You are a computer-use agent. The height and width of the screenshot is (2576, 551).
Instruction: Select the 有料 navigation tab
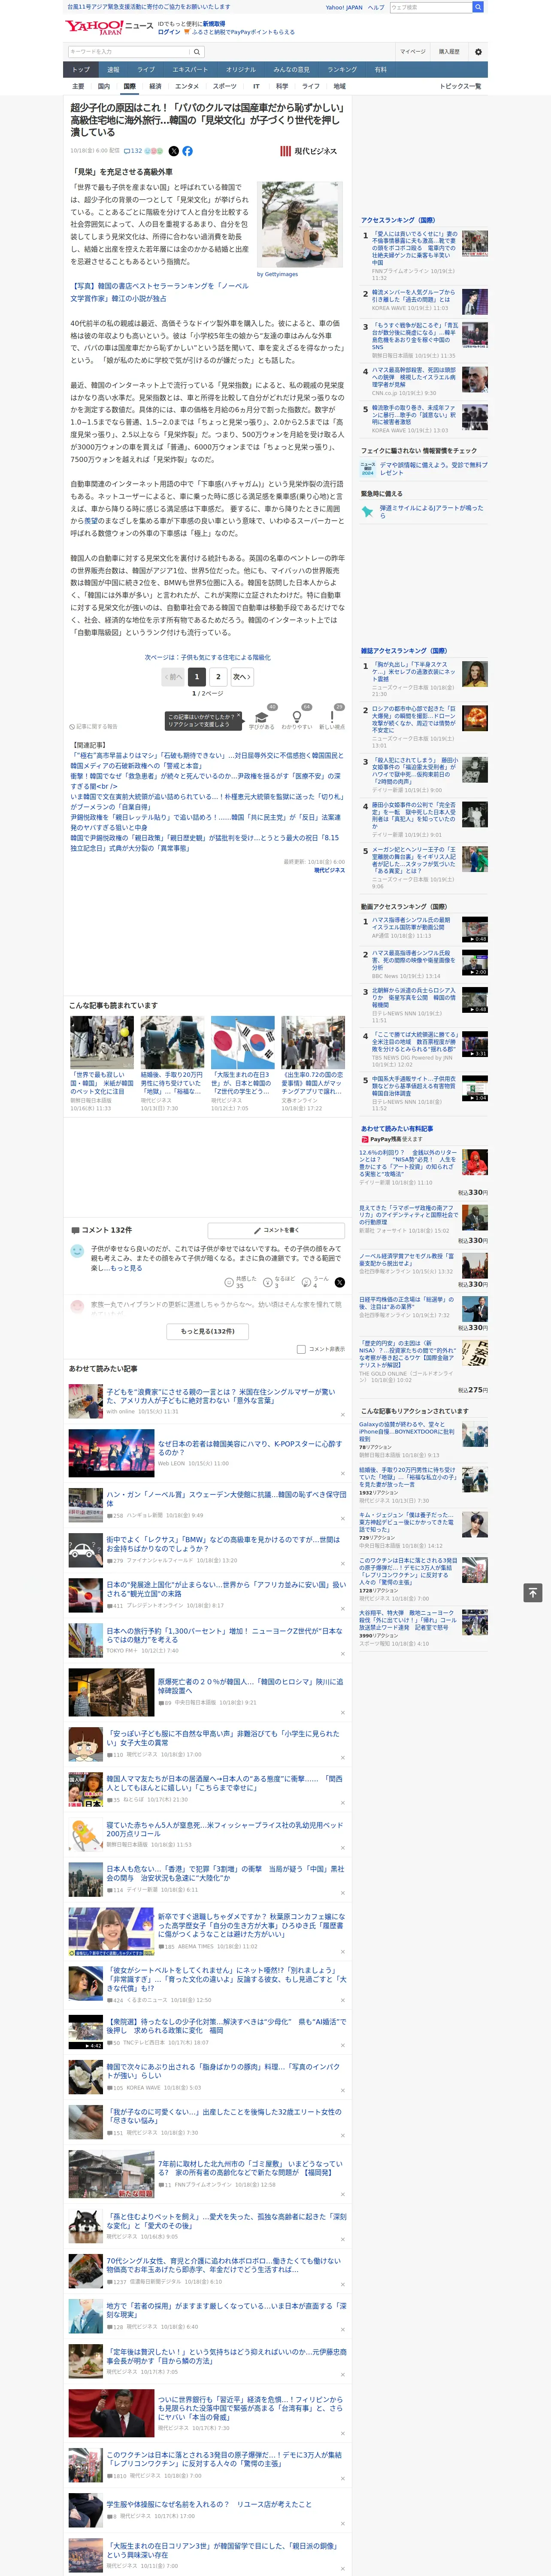tap(380, 70)
